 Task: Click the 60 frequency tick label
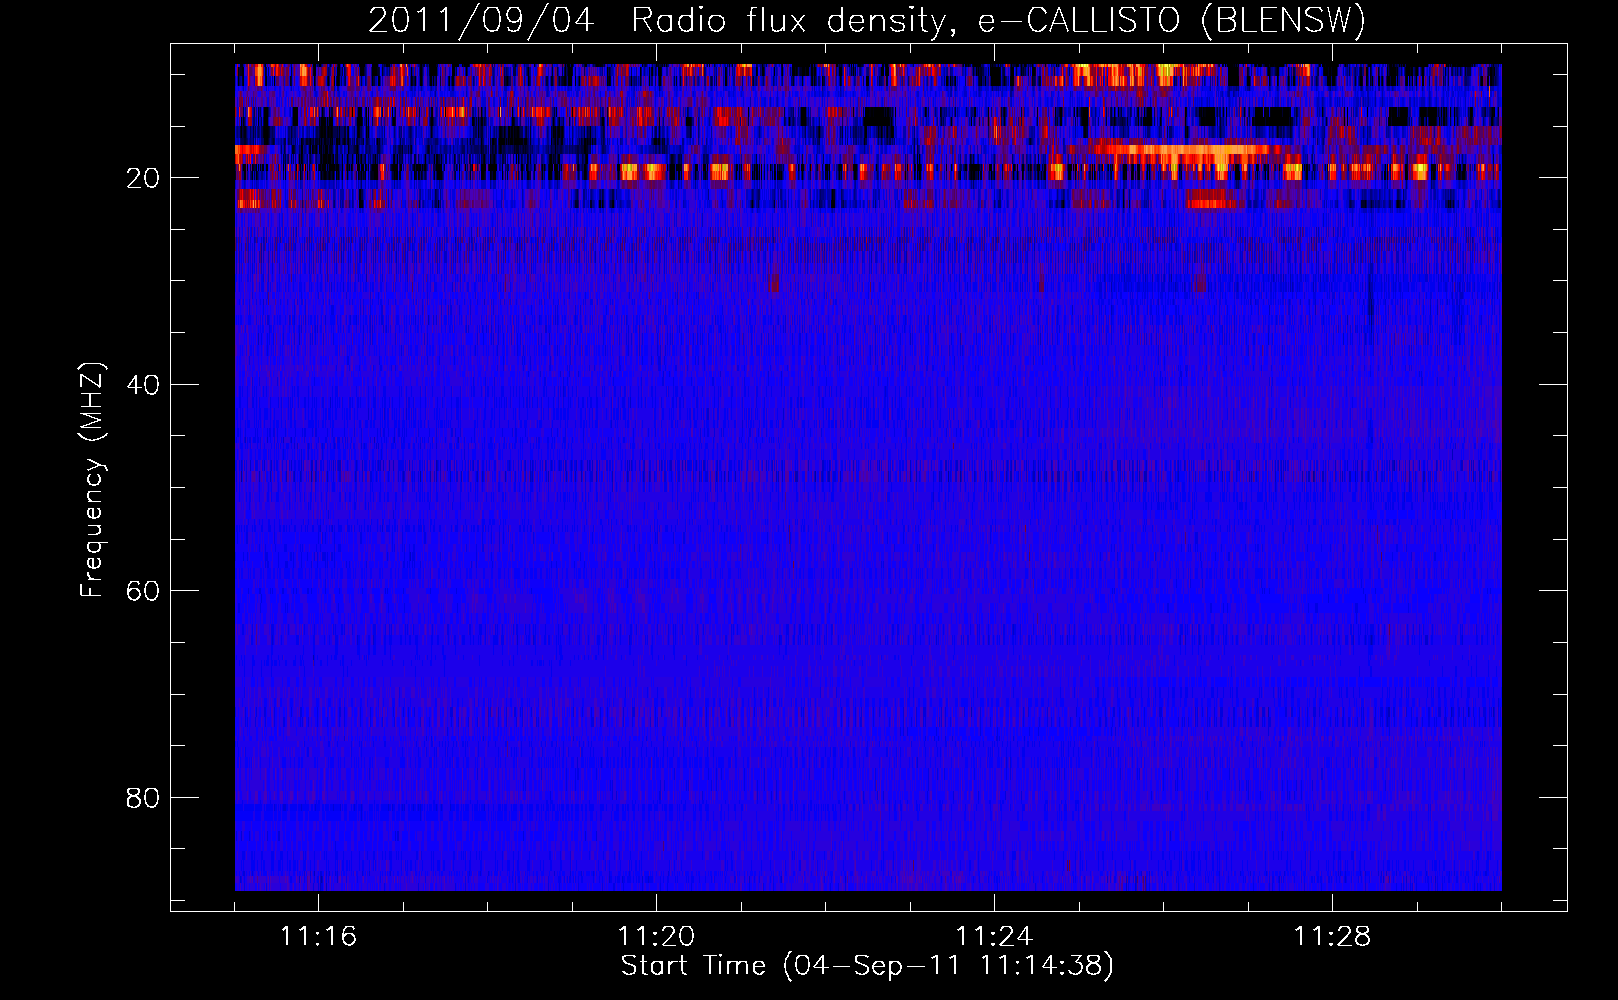pyautogui.click(x=143, y=591)
